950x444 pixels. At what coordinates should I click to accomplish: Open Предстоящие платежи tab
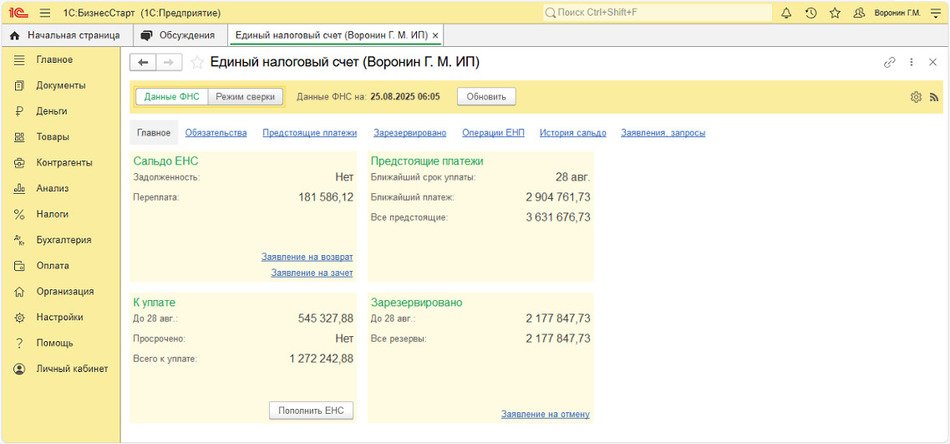(x=310, y=133)
